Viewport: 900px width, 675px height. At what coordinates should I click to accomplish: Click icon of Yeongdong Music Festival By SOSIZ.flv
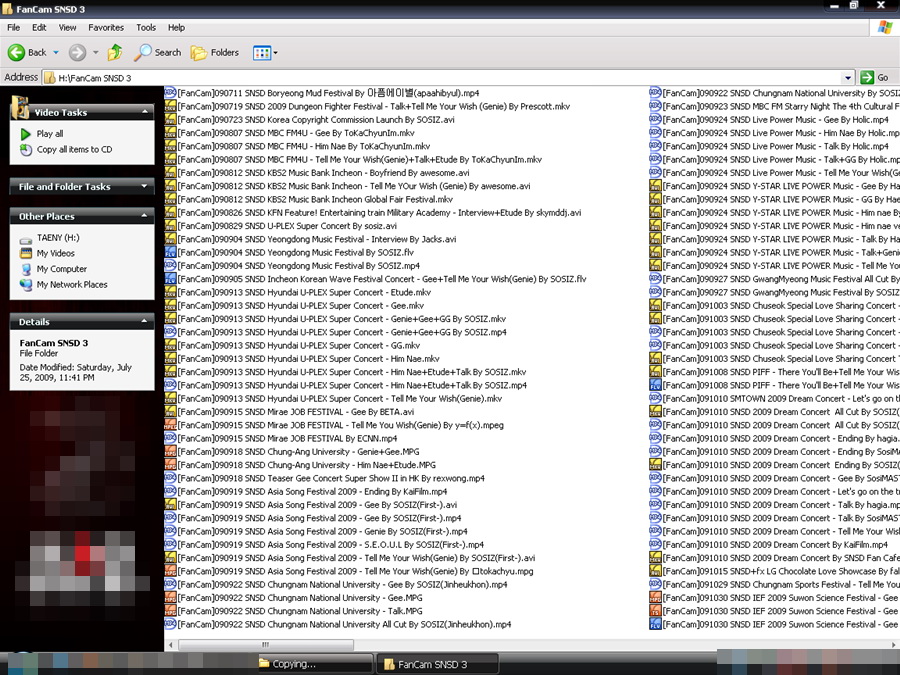click(170, 252)
